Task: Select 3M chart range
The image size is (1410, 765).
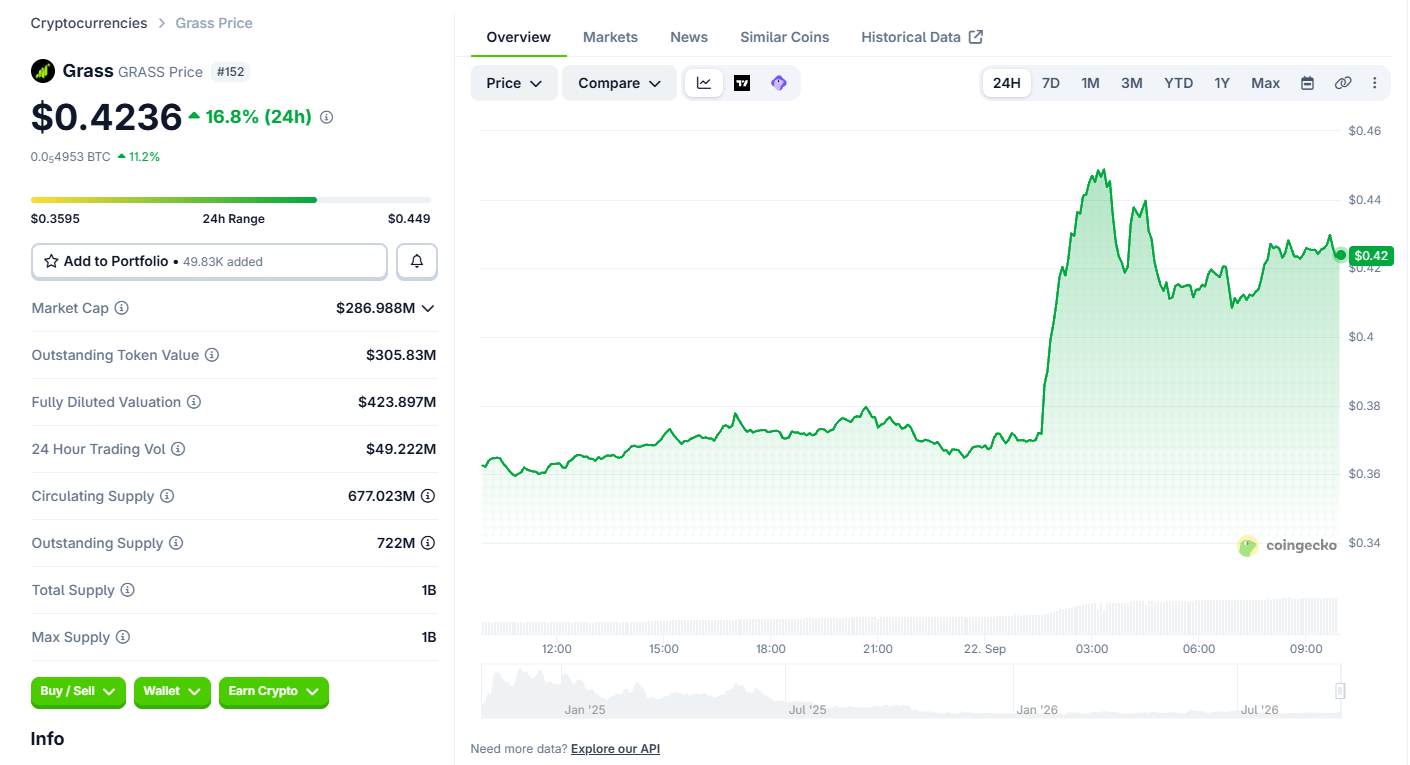Action: [1132, 83]
